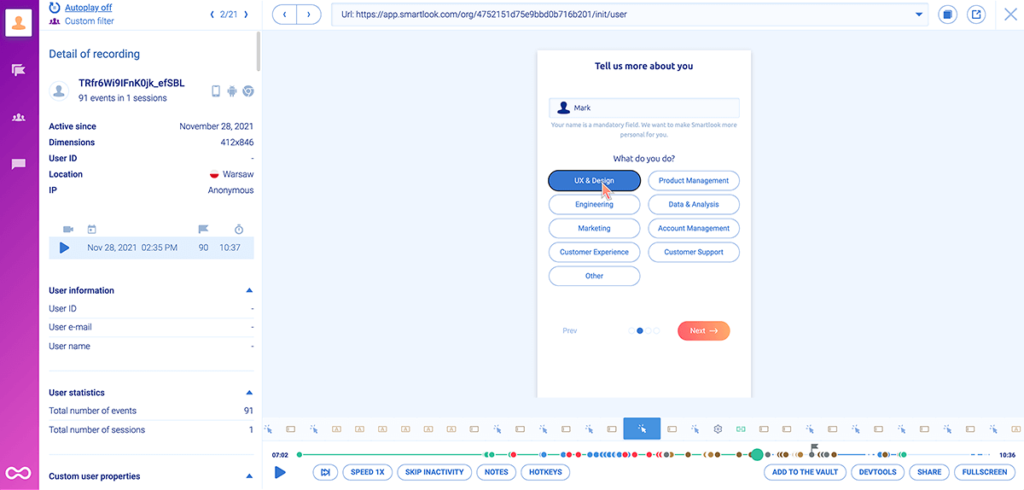The height and width of the screenshot is (490, 1024).
Task: Click the Smartlook infinity logo icon
Action: point(18,472)
